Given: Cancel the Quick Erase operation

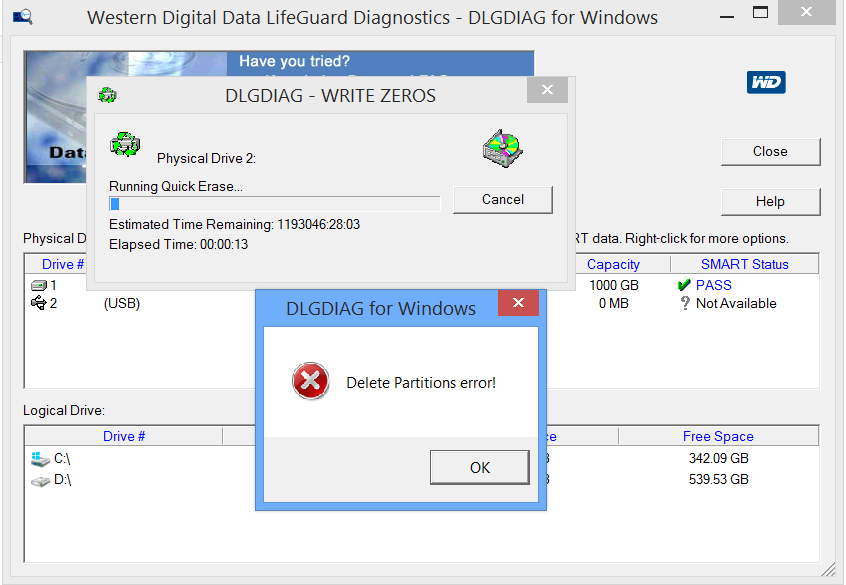Looking at the screenshot, I should coord(503,200).
